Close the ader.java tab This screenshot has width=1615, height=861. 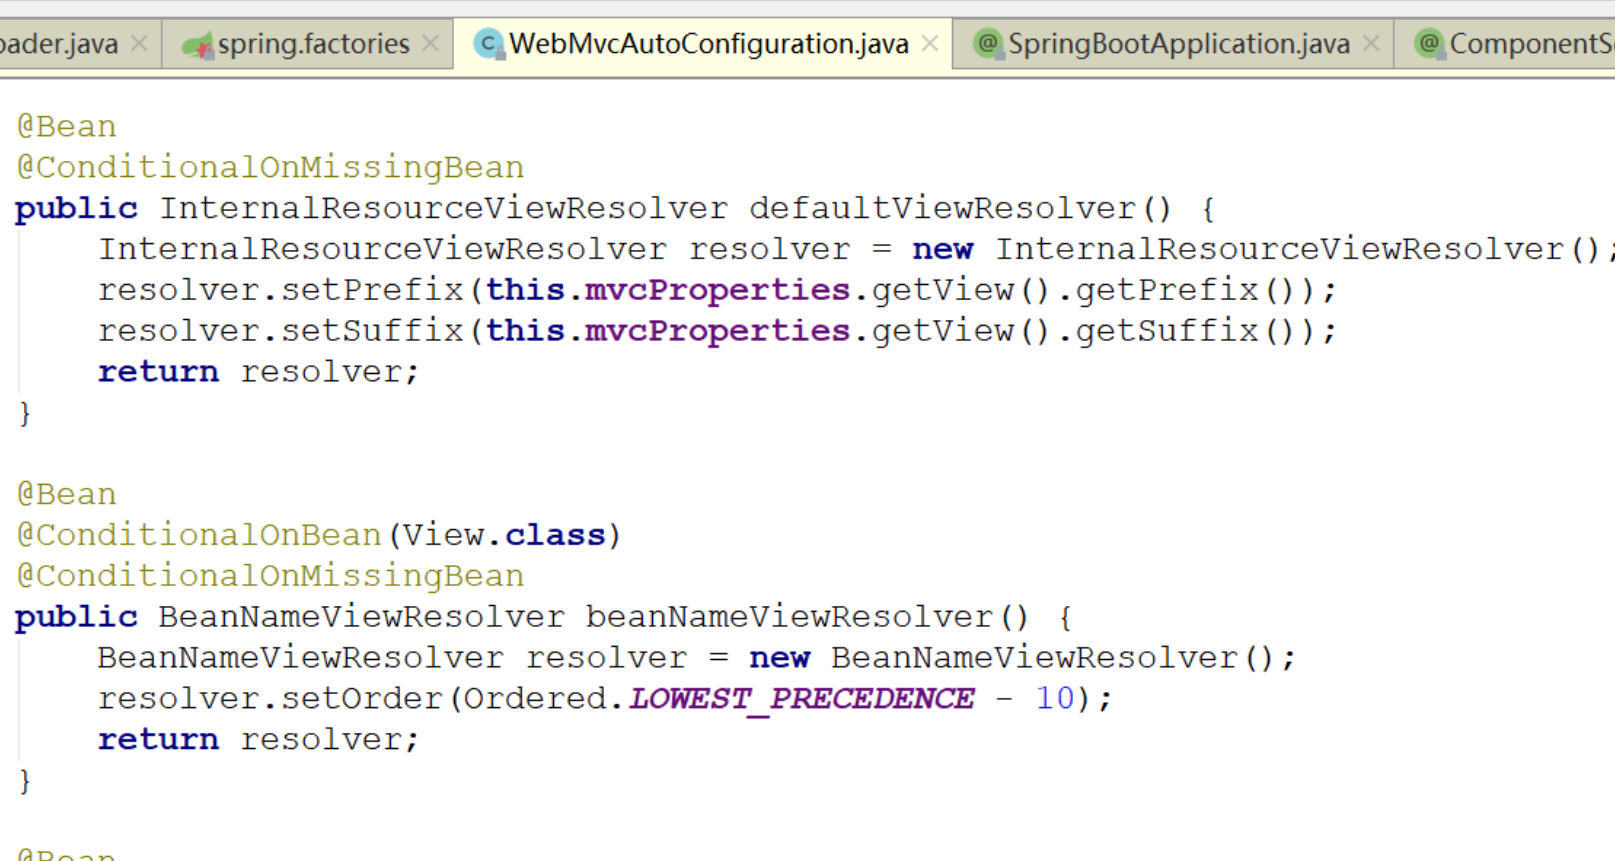(140, 44)
